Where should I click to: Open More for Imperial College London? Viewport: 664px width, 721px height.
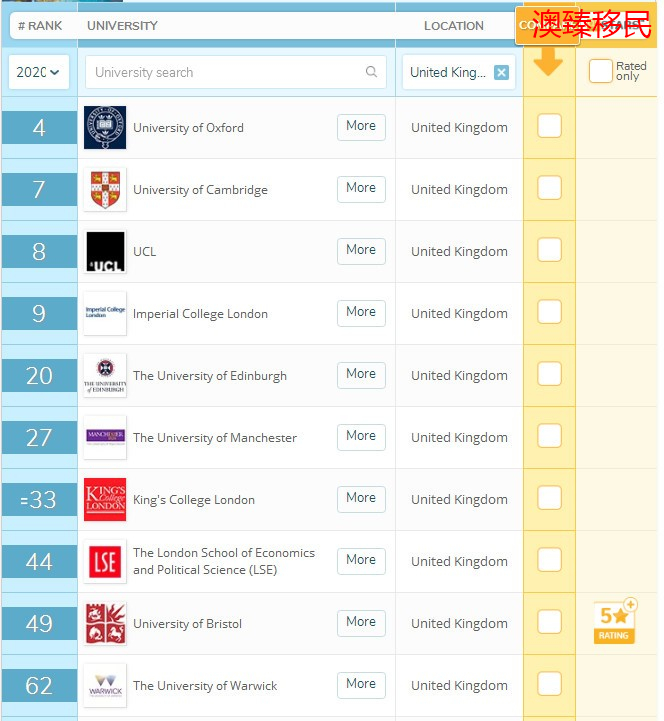[x=361, y=313]
